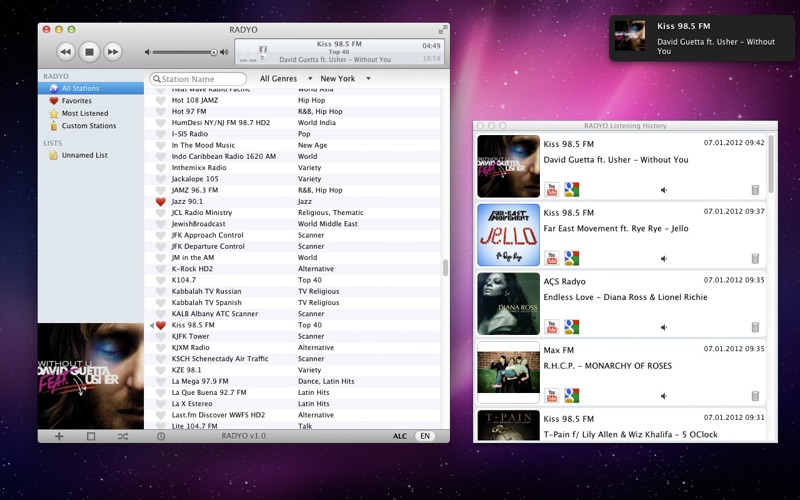The image size is (800, 500).
Task: Click speaker icon in Max FM entry
Action: [x=663, y=396]
